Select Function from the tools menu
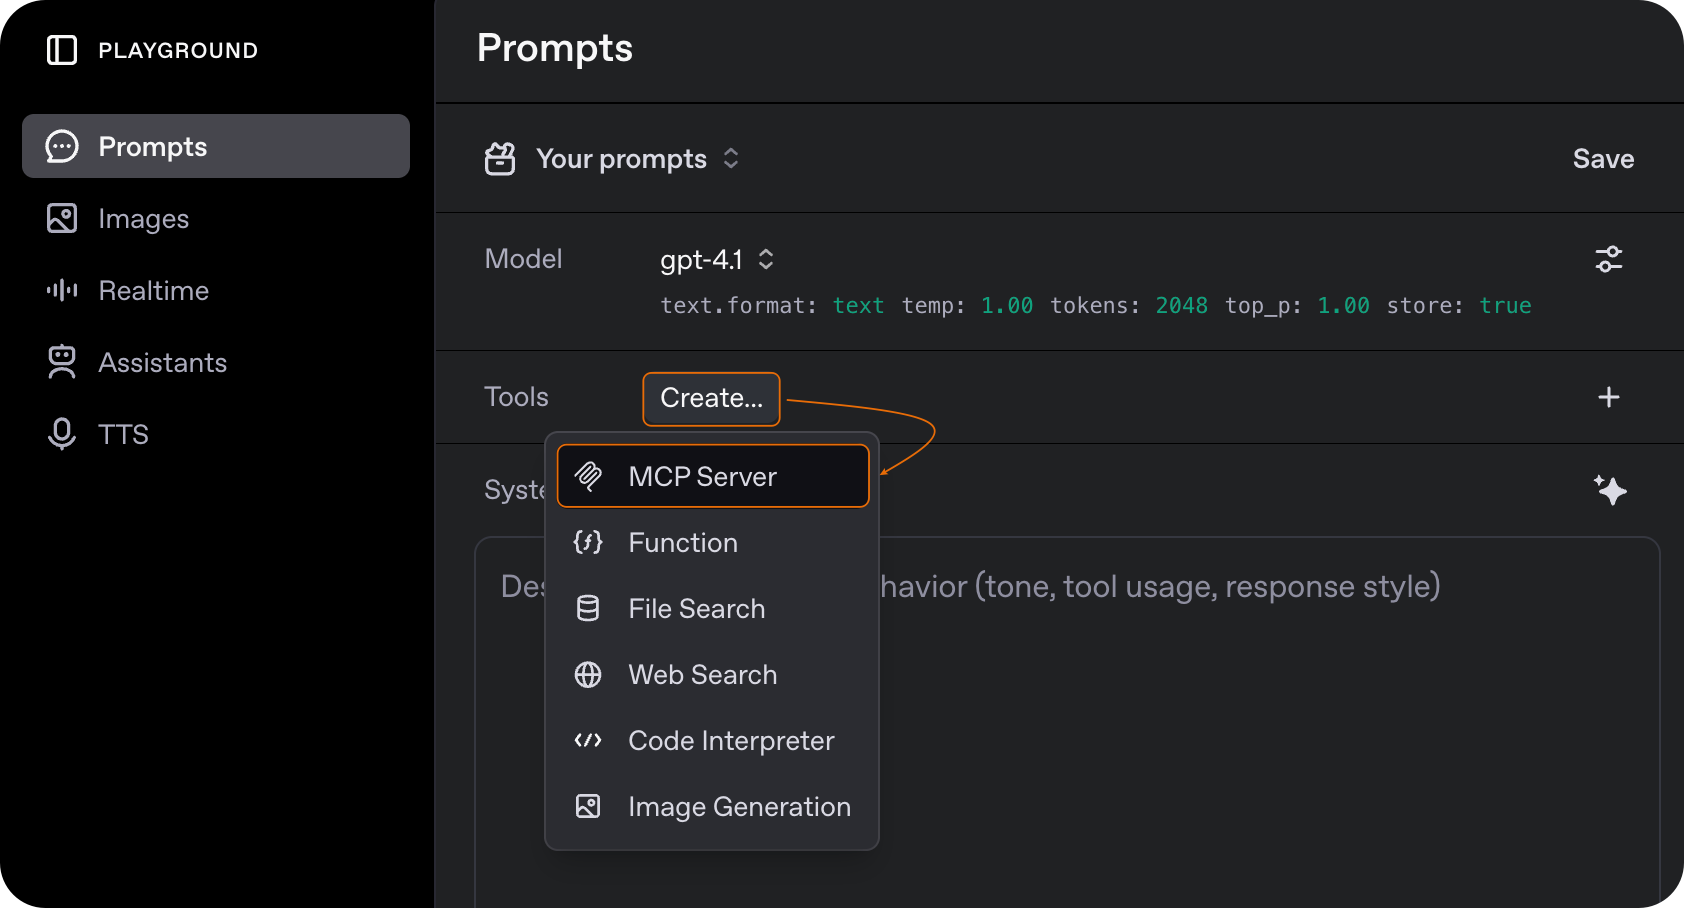This screenshot has width=1684, height=908. (x=712, y=542)
